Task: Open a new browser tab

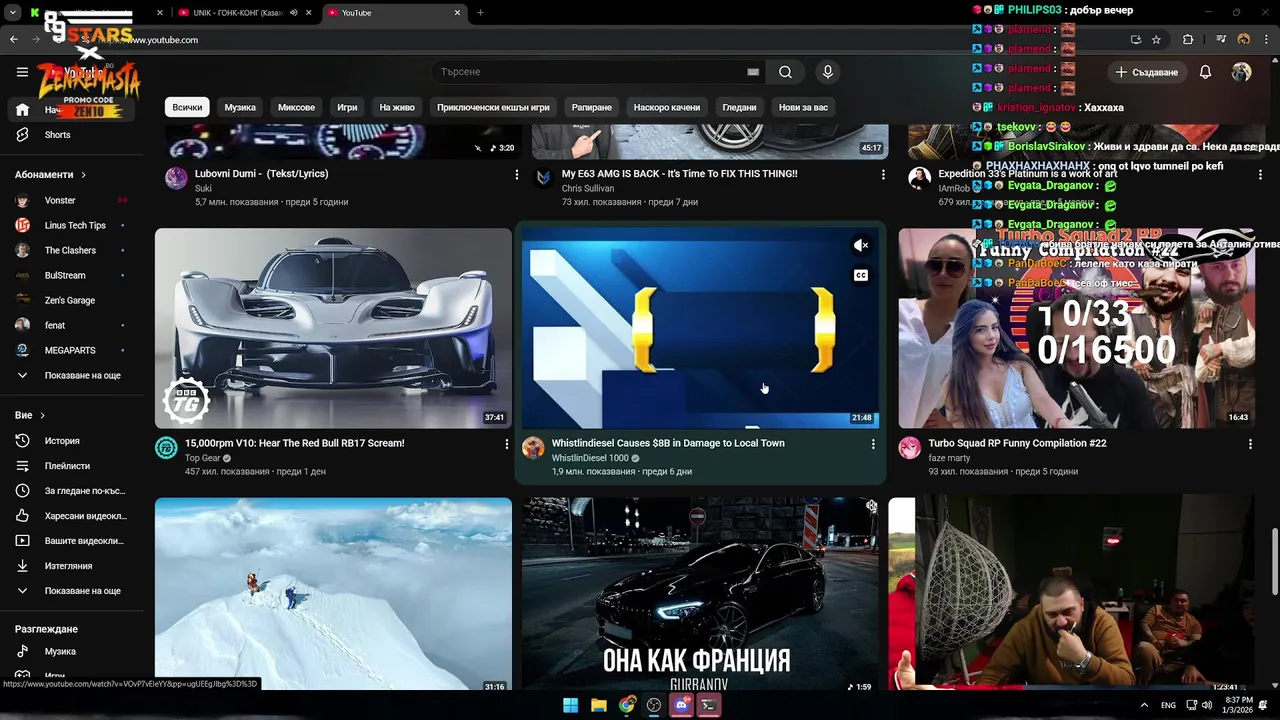Action: click(x=480, y=13)
